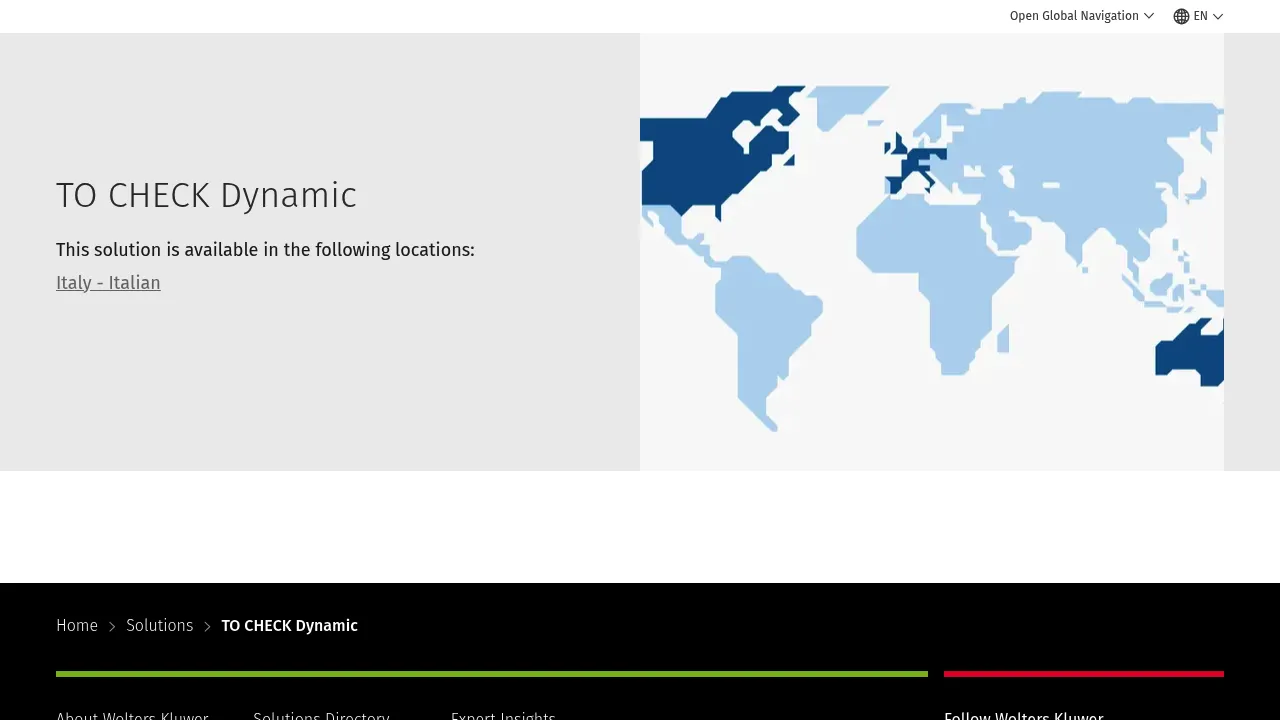Click the TO CHECK Dynamic page heading
The width and height of the screenshot is (1280, 720).
click(206, 195)
